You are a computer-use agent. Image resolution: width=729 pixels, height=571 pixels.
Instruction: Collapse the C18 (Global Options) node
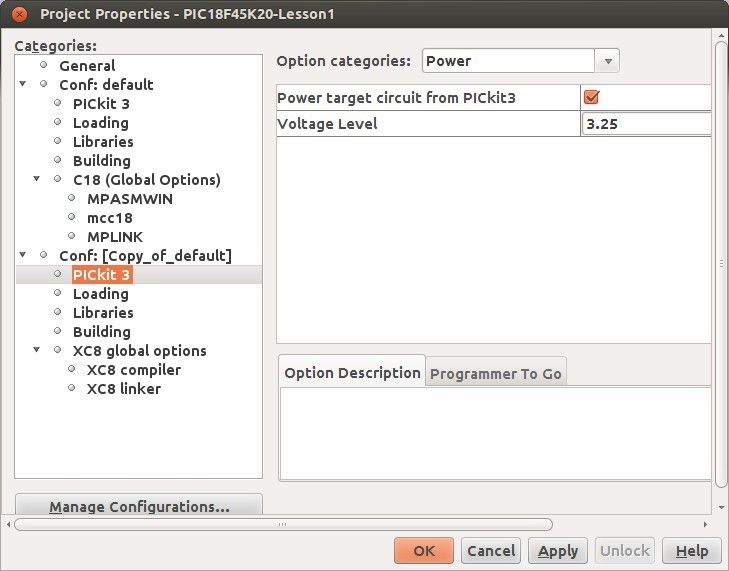click(x=36, y=179)
